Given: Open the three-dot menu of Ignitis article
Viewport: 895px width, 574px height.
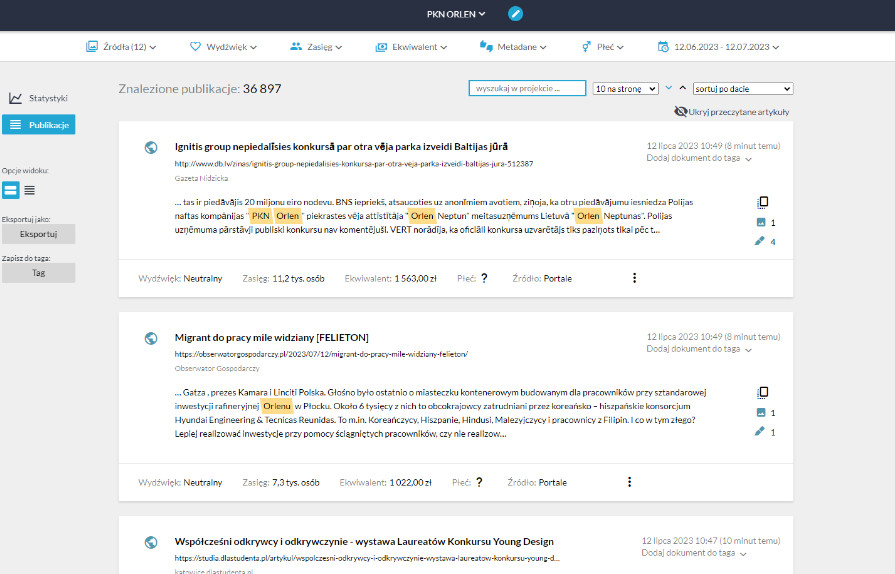Looking at the screenshot, I should (x=634, y=278).
